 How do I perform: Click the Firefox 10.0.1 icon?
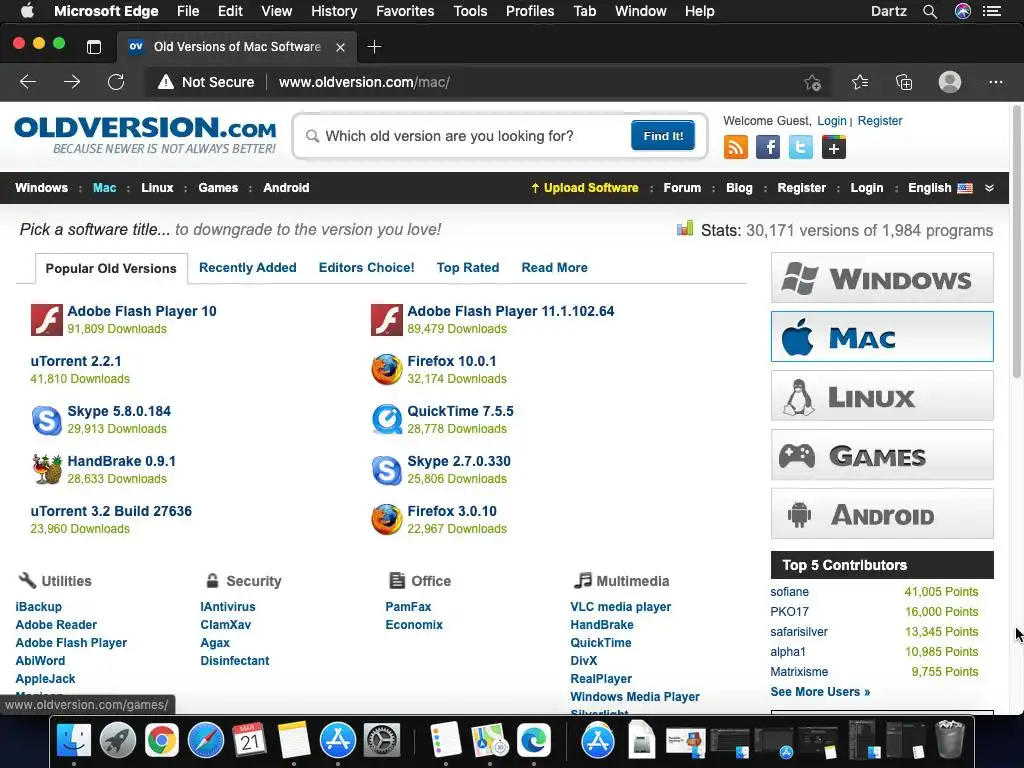click(x=387, y=370)
